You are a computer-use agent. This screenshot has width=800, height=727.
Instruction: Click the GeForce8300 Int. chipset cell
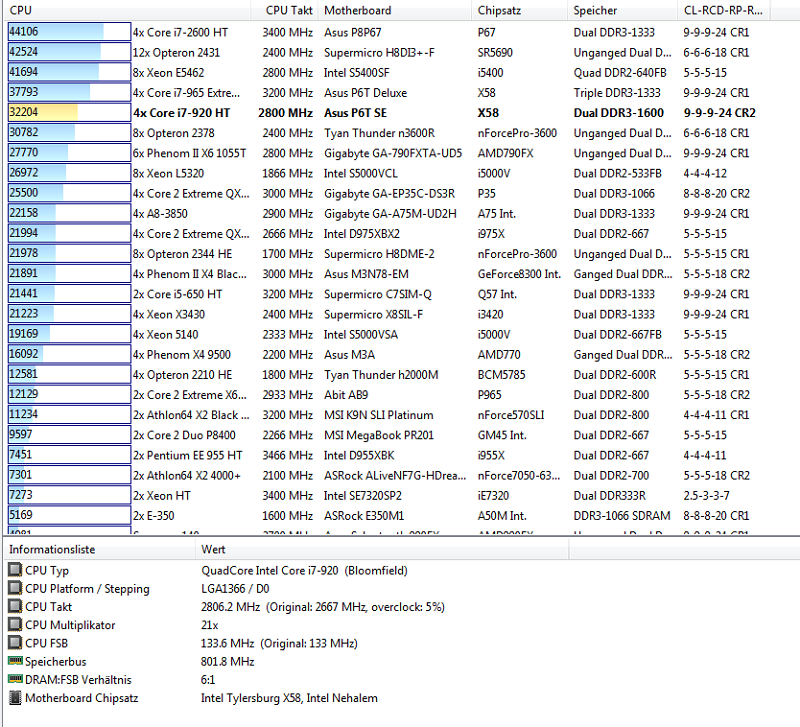(x=519, y=274)
